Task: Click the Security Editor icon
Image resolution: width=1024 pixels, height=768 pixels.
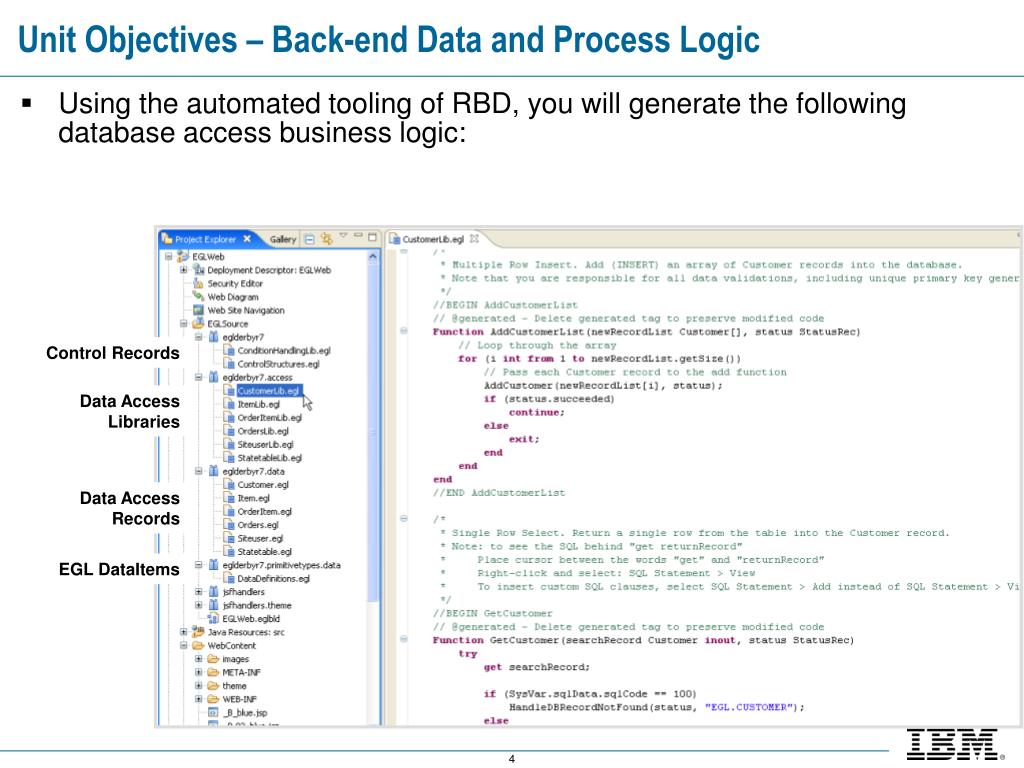Action: [x=198, y=283]
